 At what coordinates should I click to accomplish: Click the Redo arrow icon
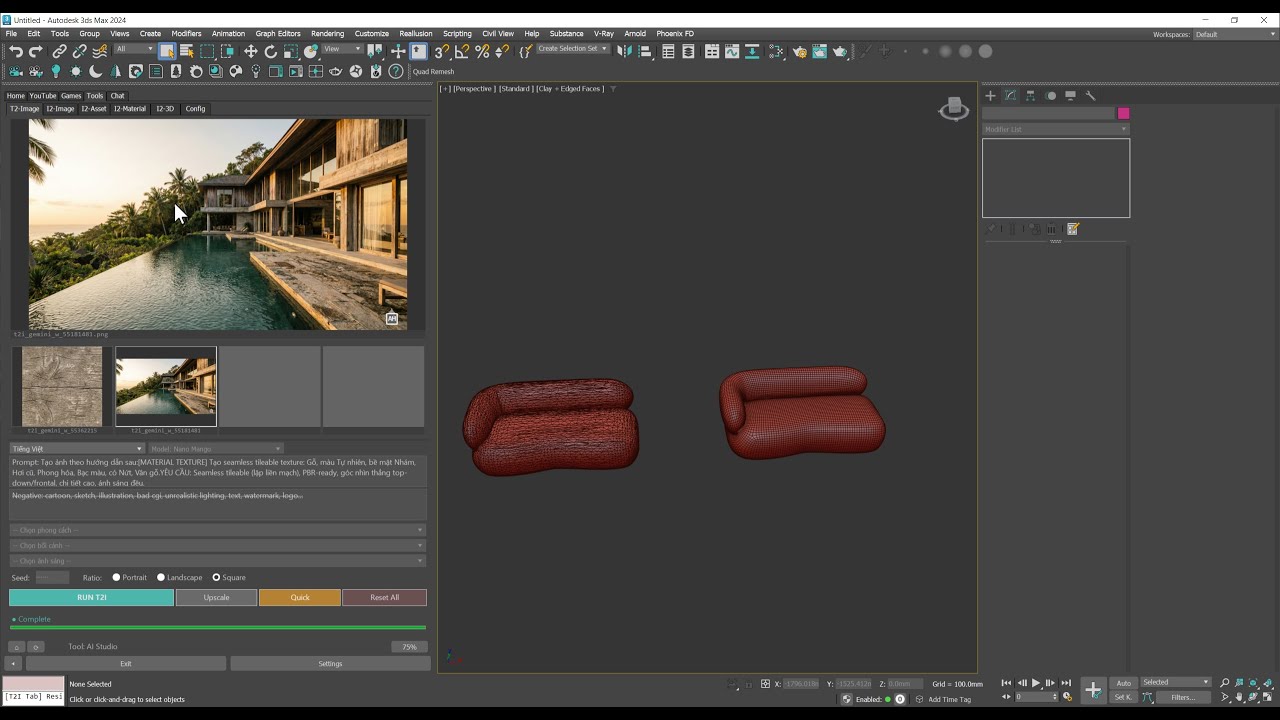coord(36,52)
